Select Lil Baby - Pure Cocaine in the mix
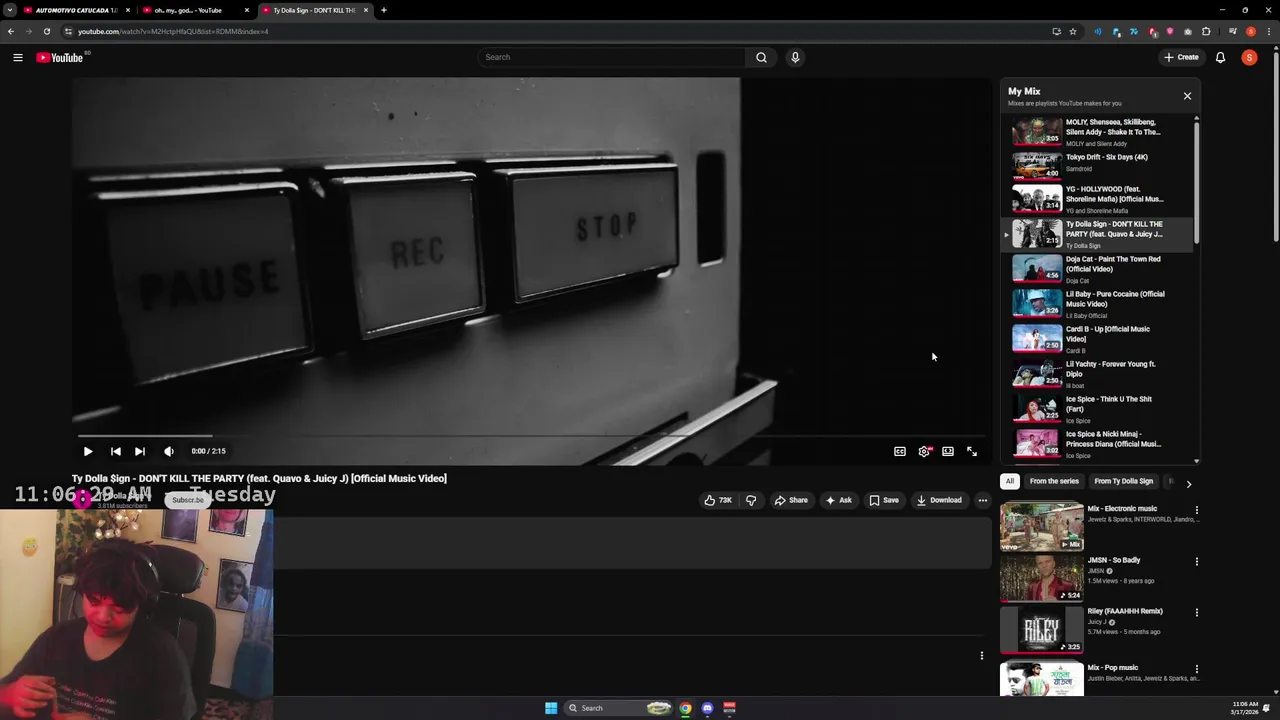1280x720 pixels. 1098,304
